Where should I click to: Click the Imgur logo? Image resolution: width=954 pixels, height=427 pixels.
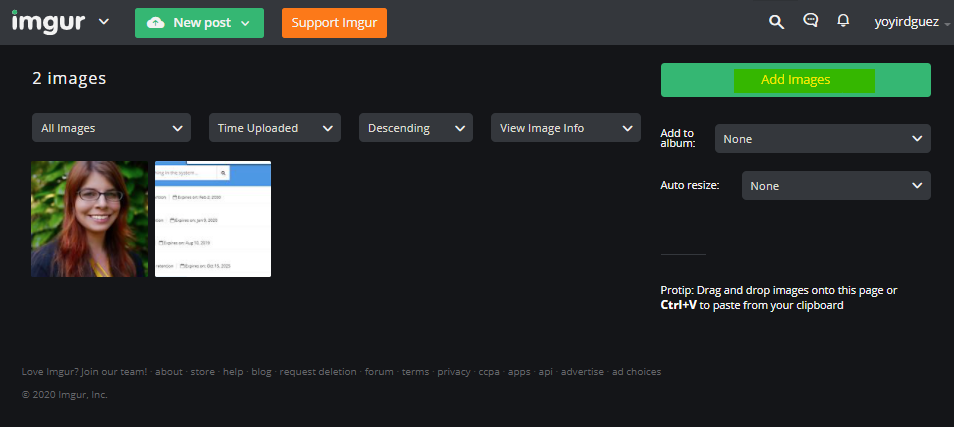[48, 23]
